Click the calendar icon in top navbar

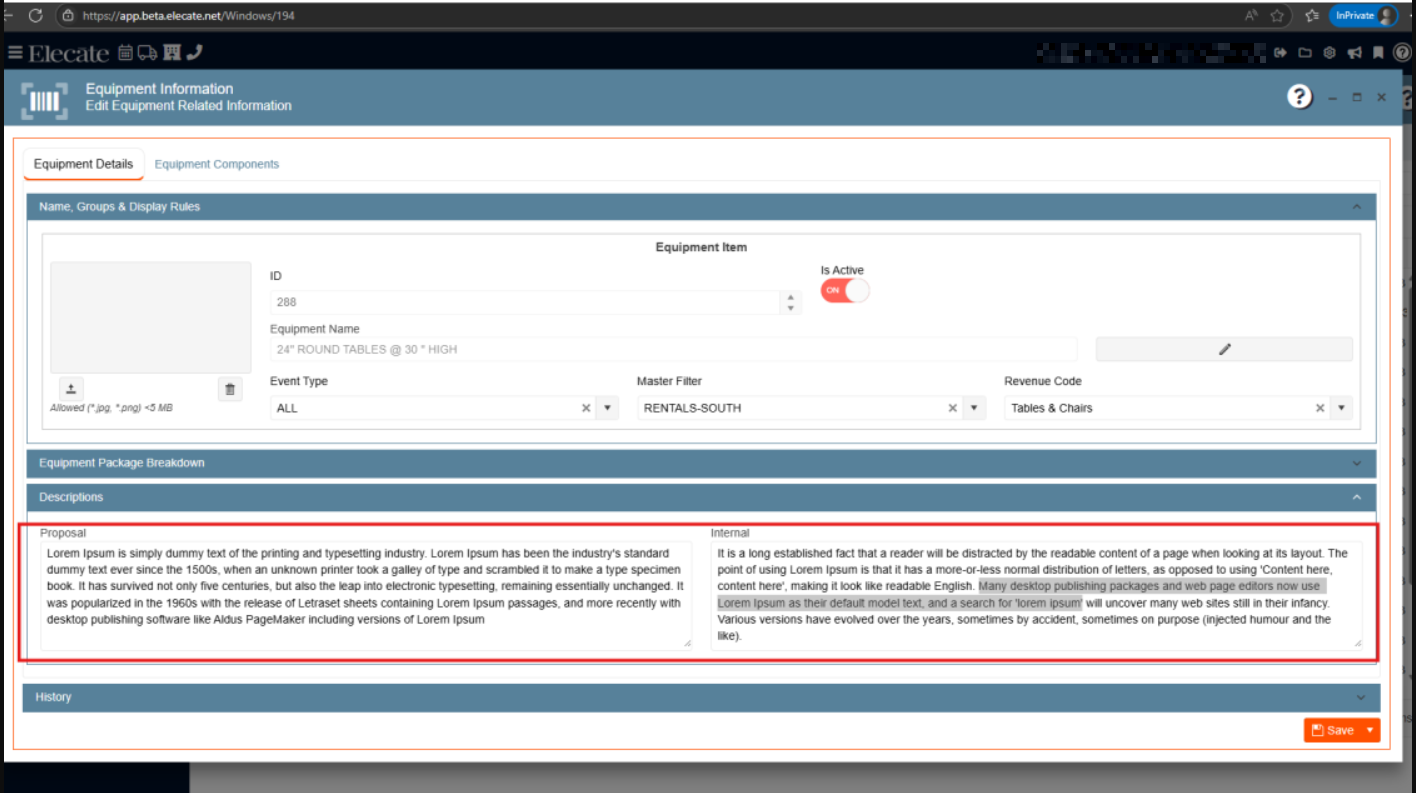(x=126, y=53)
